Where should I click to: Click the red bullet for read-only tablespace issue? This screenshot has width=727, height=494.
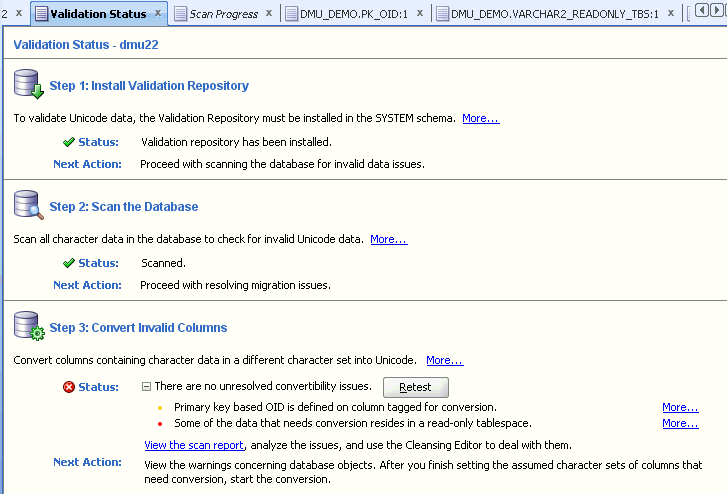pyautogui.click(x=160, y=424)
